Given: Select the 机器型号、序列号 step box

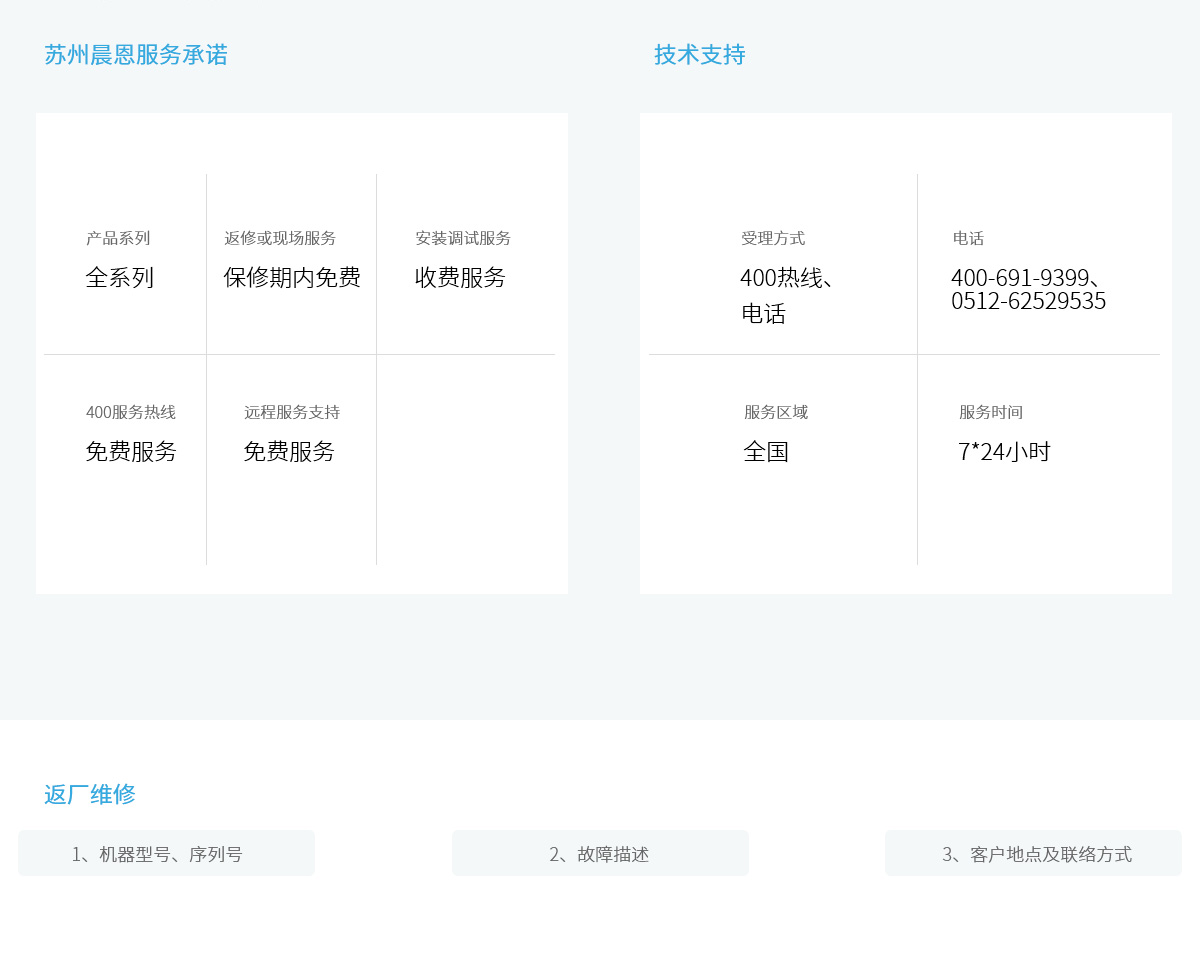Looking at the screenshot, I should [166, 854].
